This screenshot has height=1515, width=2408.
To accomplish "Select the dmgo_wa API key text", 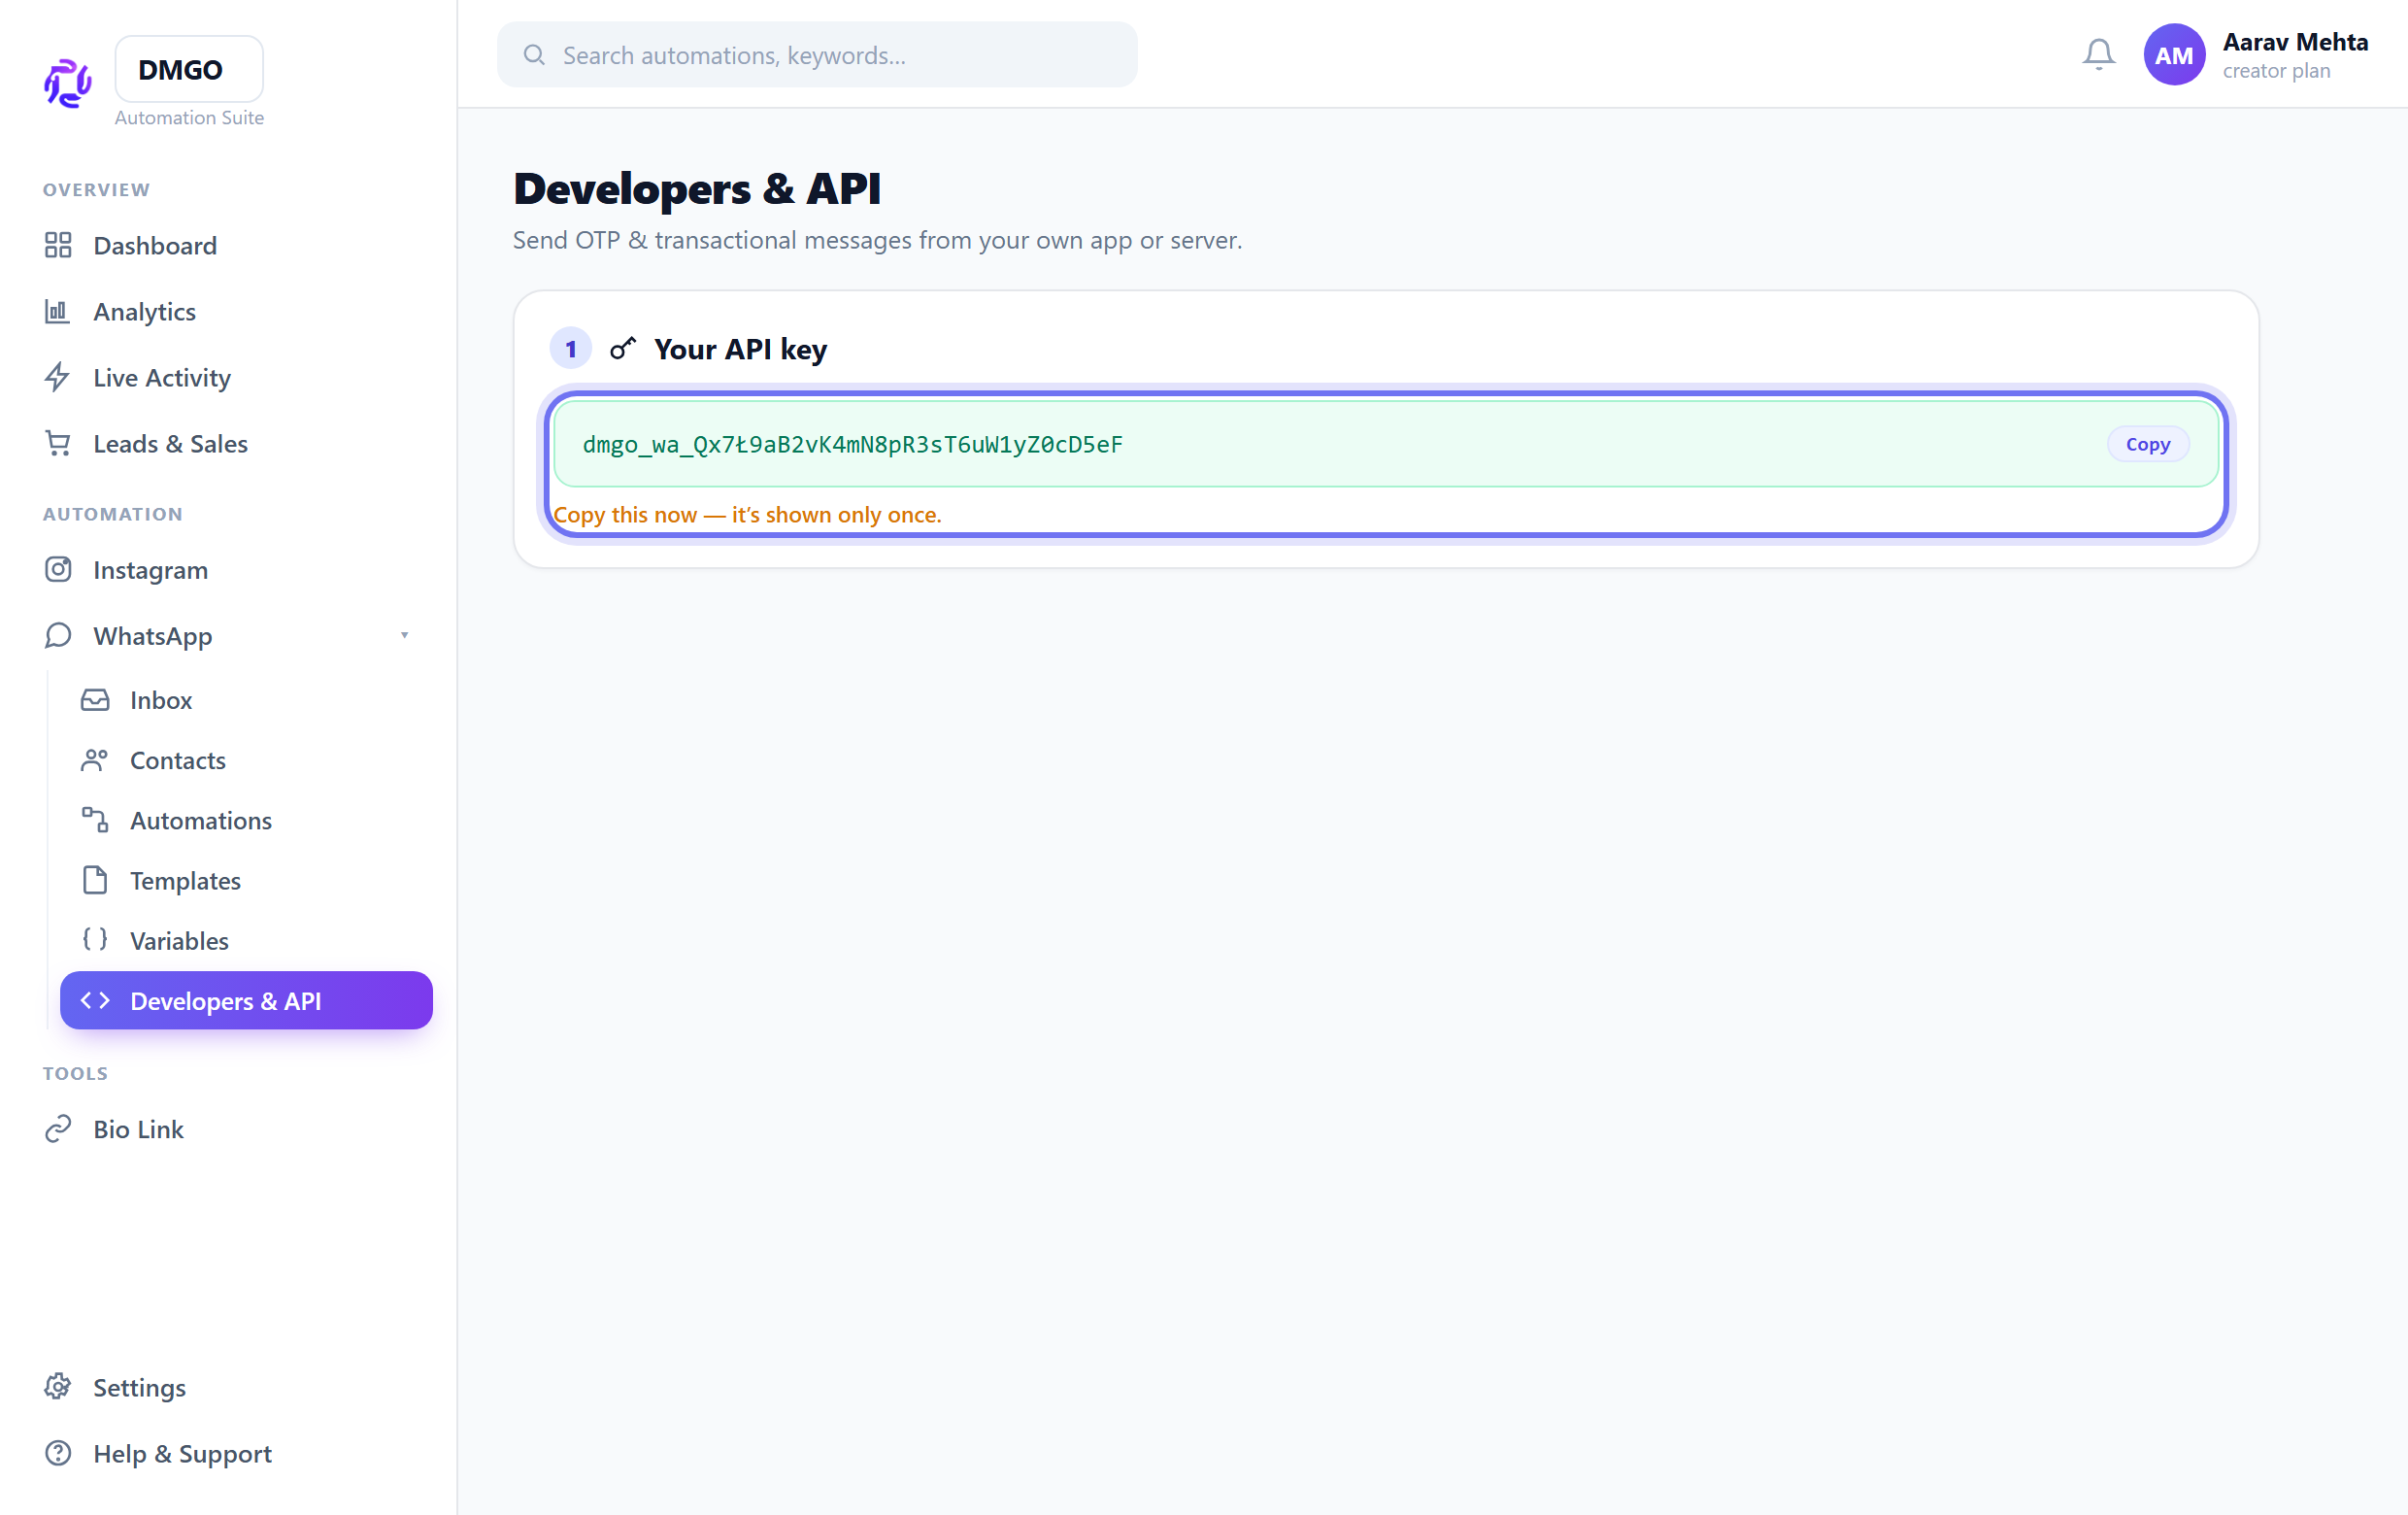I will pyautogui.click(x=852, y=444).
